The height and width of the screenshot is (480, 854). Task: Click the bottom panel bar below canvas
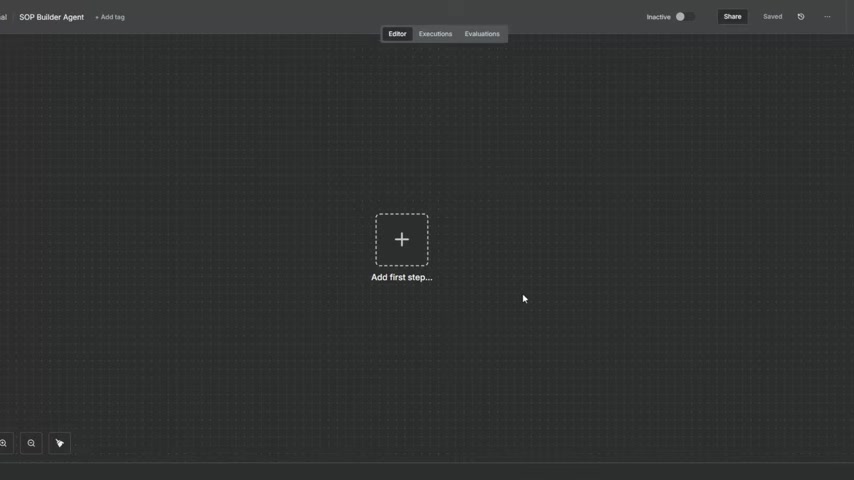click(427, 471)
